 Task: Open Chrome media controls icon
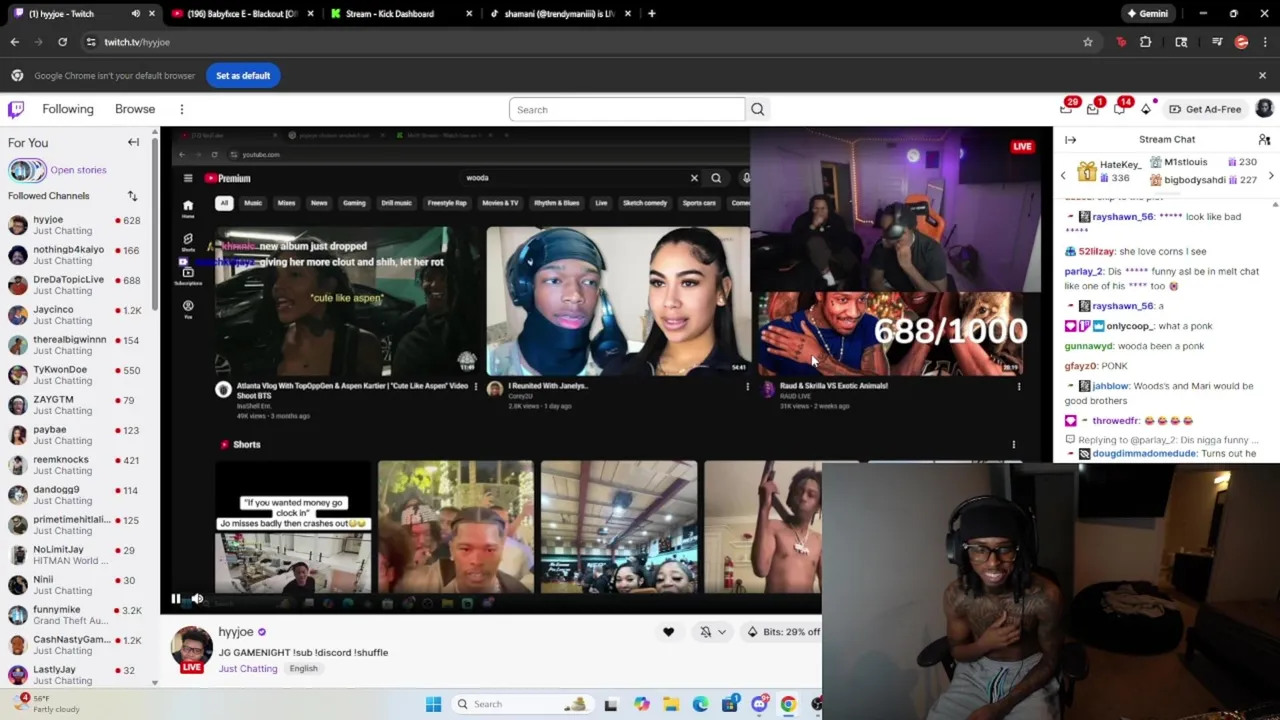pyautogui.click(x=1217, y=42)
